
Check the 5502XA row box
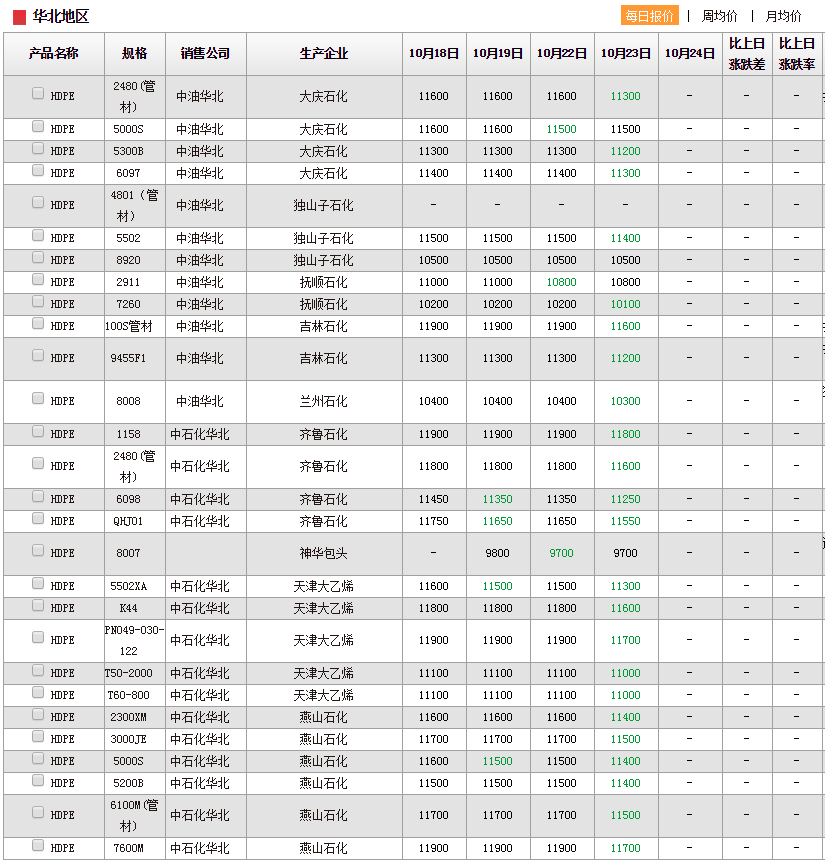pos(37,583)
